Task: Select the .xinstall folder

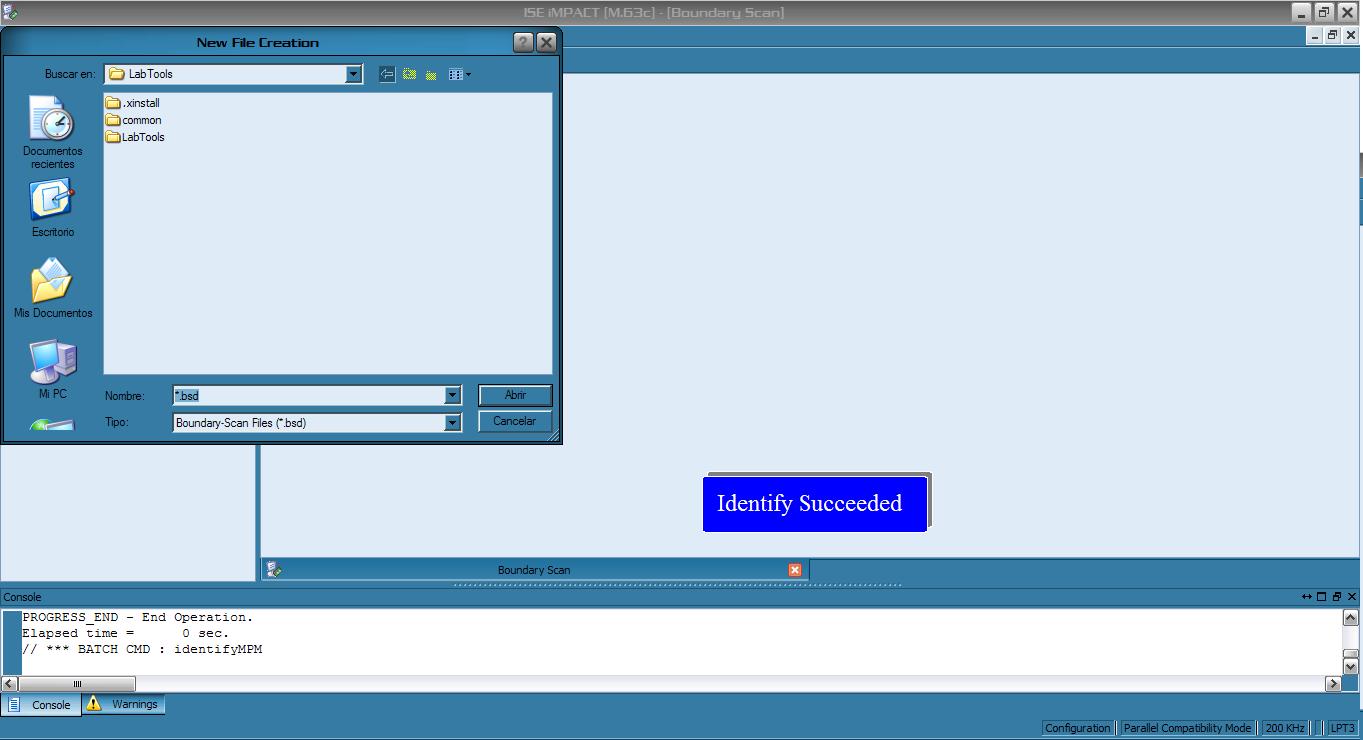Action: pos(133,103)
